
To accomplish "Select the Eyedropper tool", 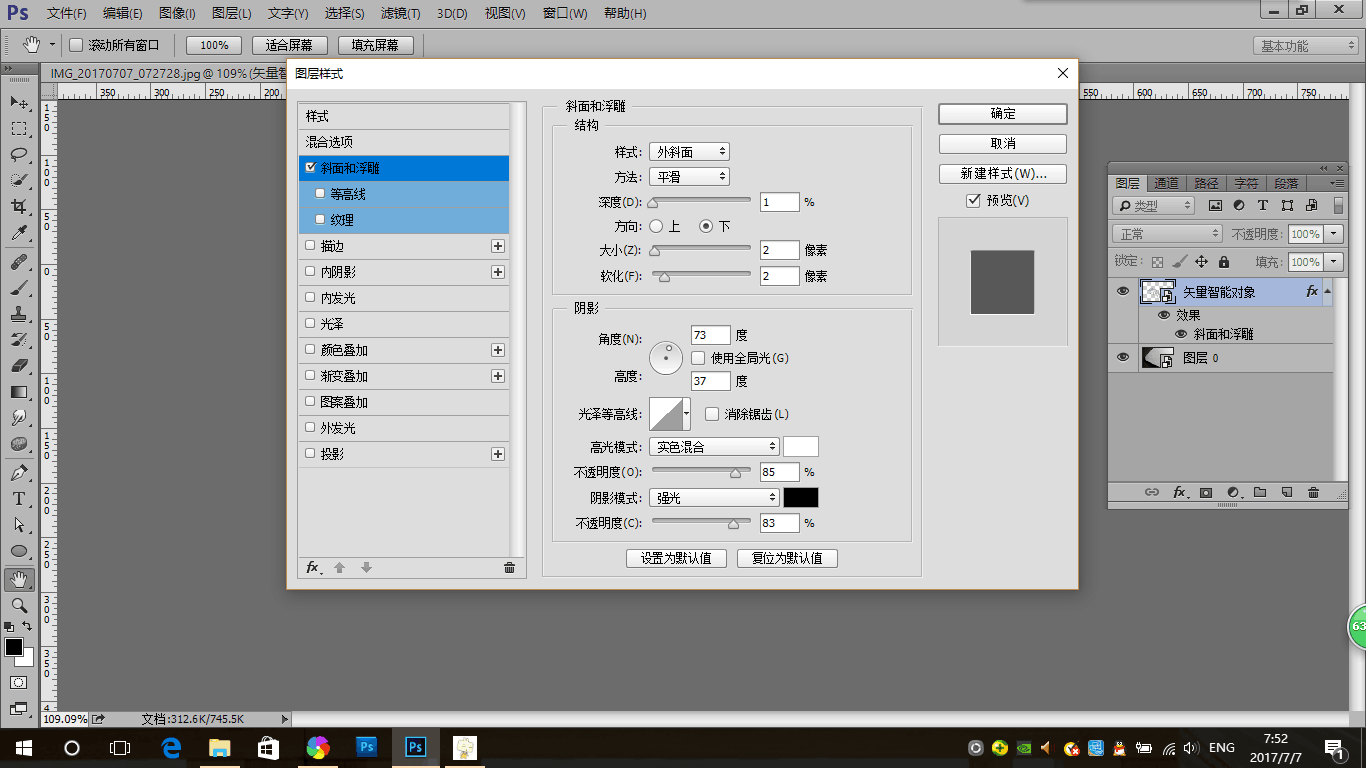I will coord(19,233).
